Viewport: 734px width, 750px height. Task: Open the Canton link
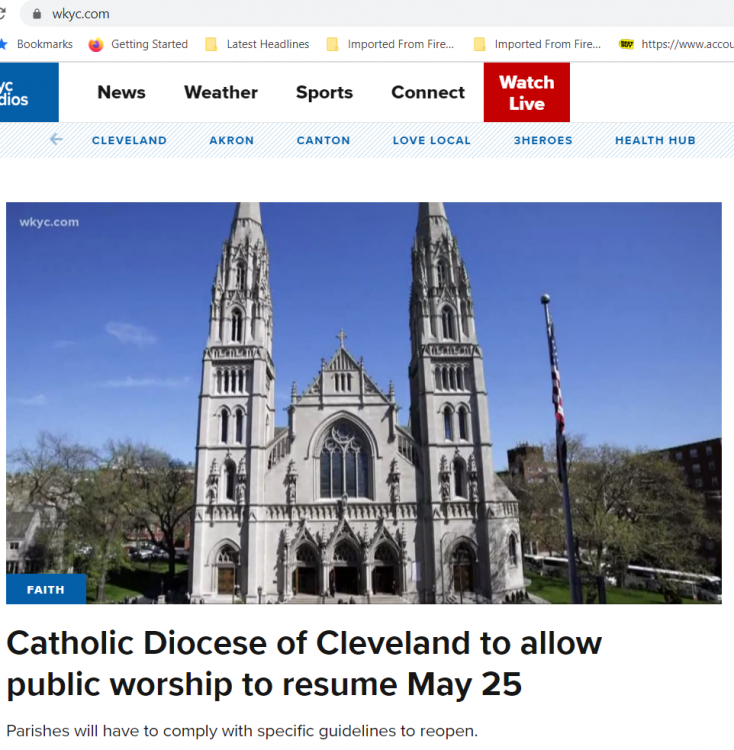point(323,141)
